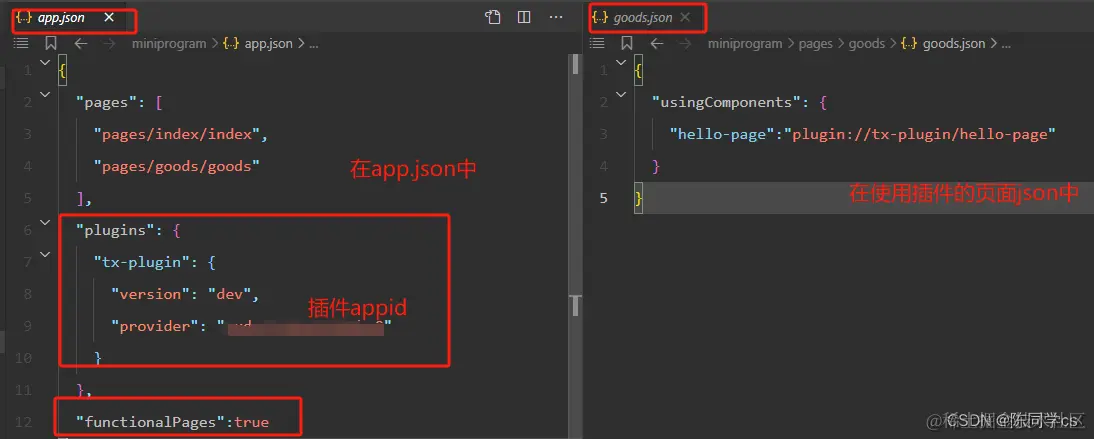Click the "pages/goods/goods" string

click(x=177, y=166)
